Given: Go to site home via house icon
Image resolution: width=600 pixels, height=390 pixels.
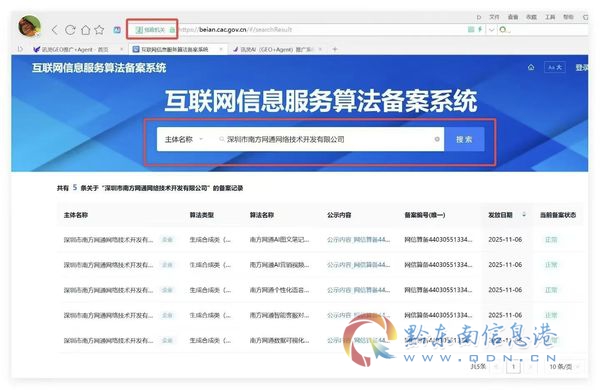Looking at the screenshot, I should click(531, 67).
